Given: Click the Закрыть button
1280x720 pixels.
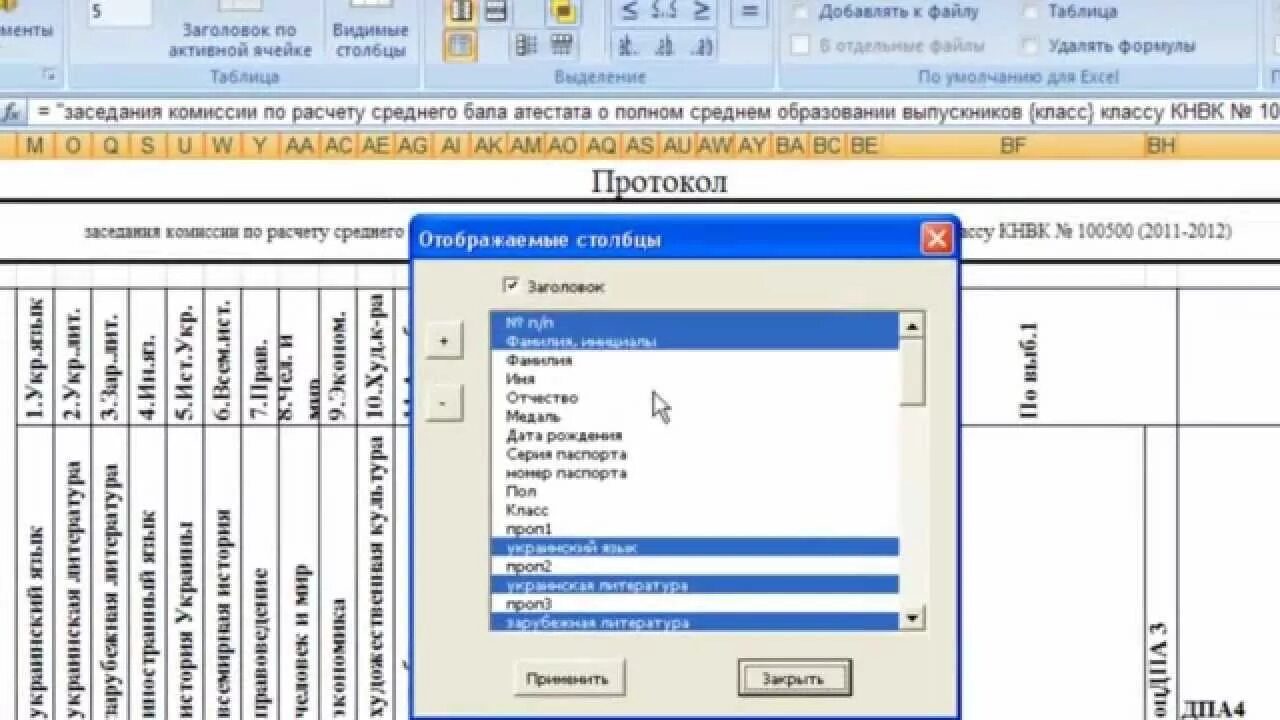Looking at the screenshot, I should point(794,678).
